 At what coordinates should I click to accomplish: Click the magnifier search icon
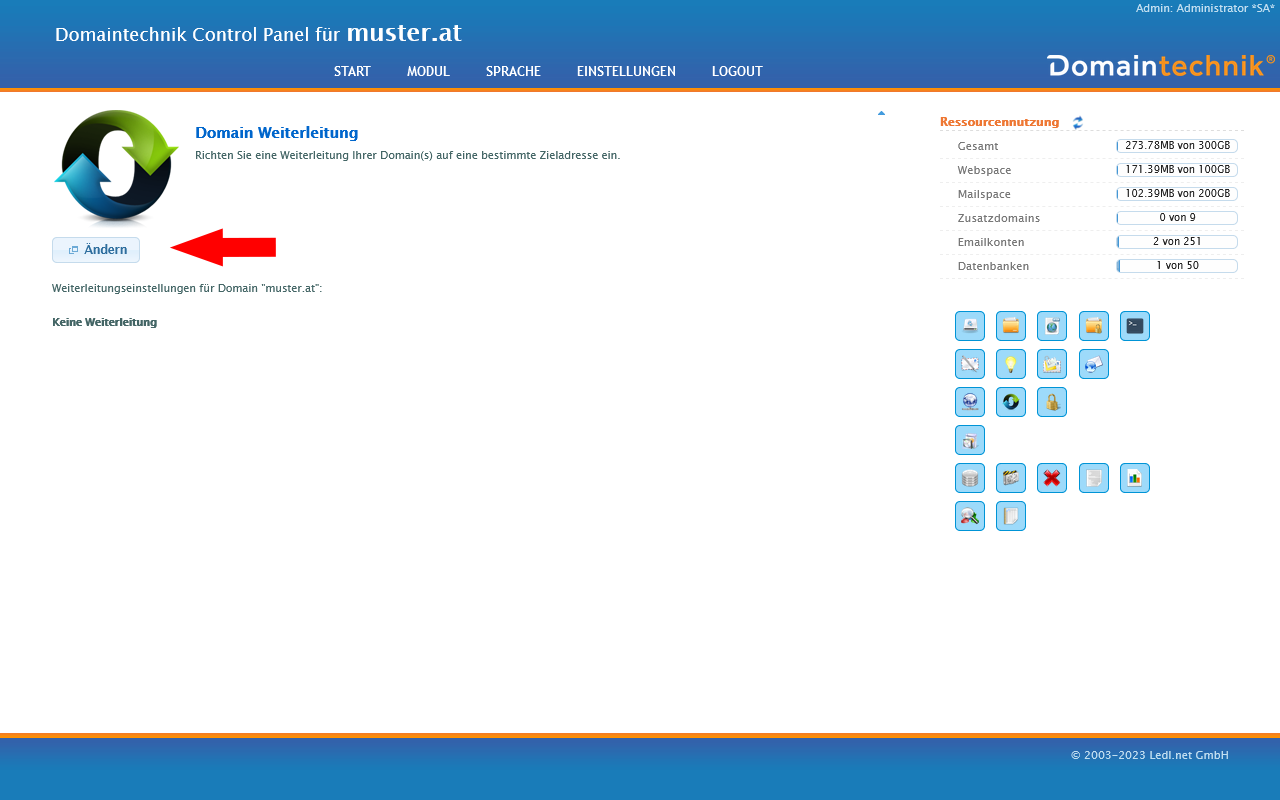pos(970,516)
